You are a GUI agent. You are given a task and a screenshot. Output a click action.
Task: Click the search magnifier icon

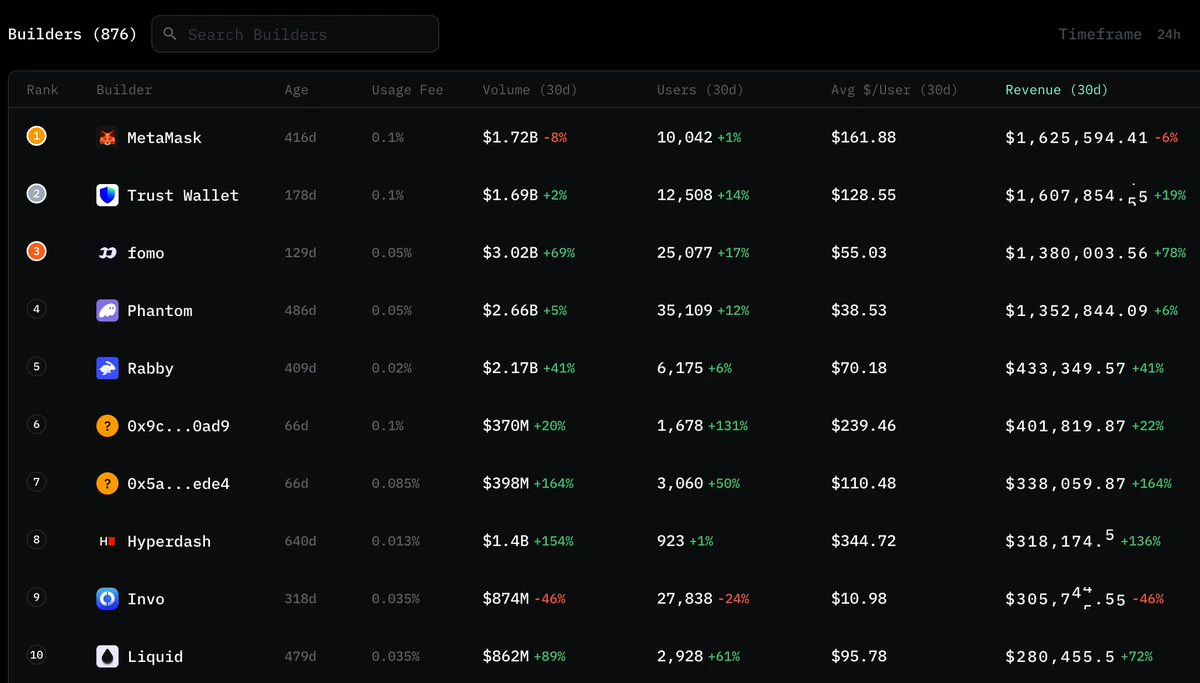[169, 34]
